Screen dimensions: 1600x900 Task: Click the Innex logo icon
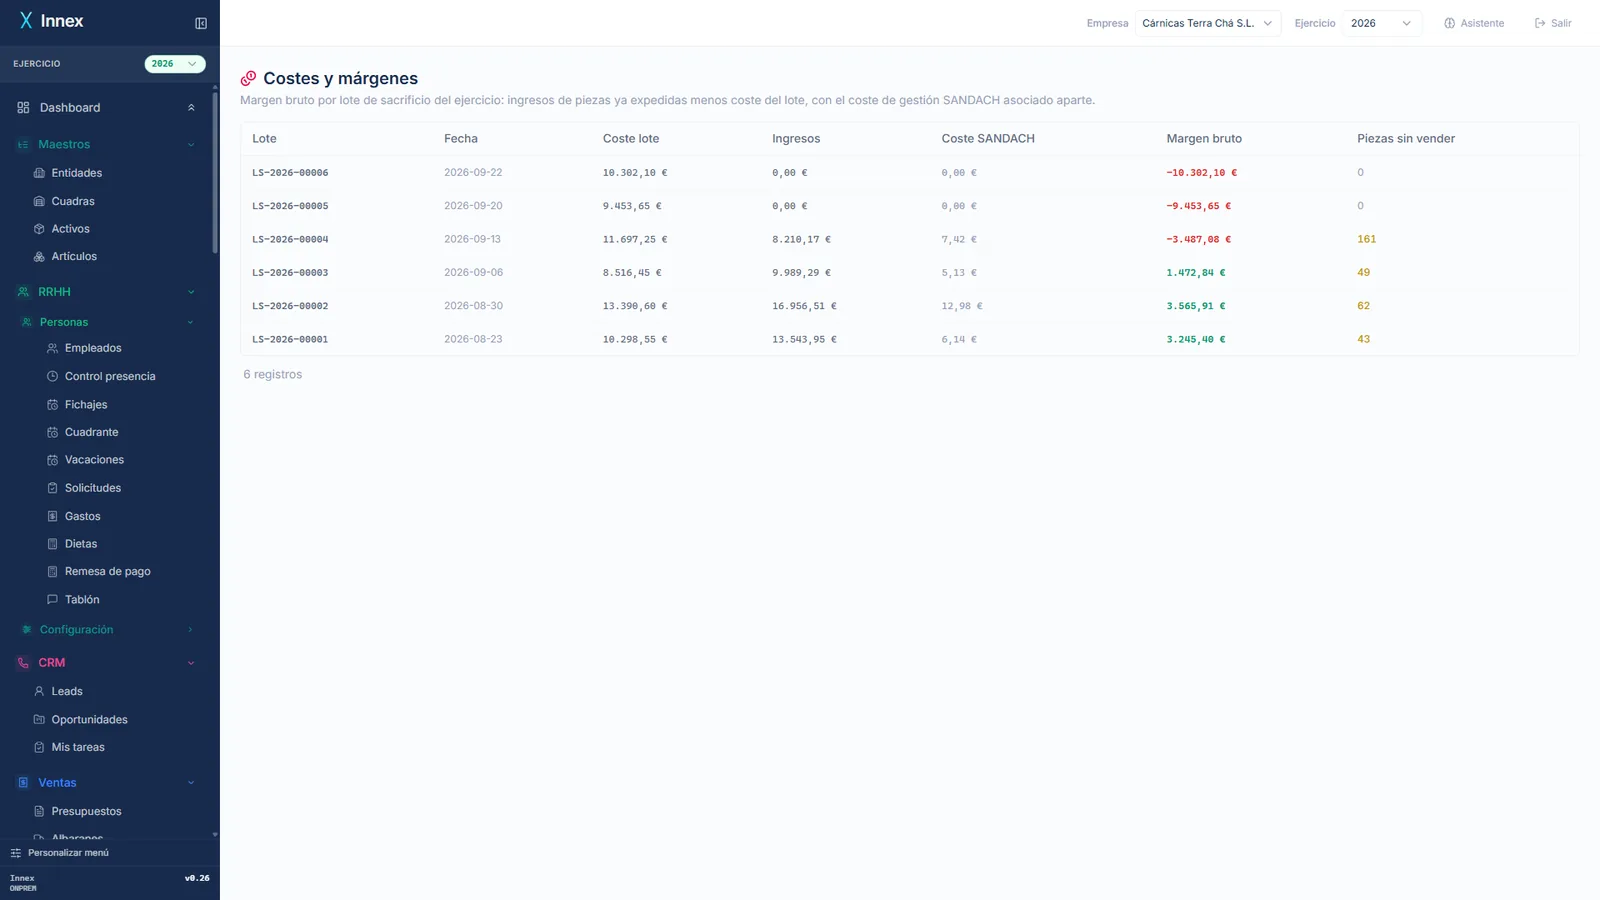point(26,21)
